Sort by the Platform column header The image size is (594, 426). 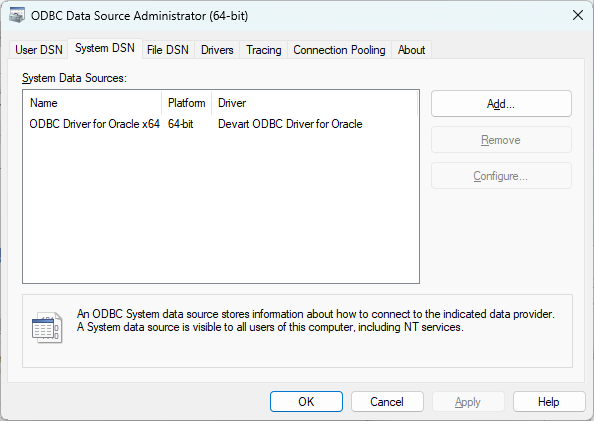(x=187, y=103)
